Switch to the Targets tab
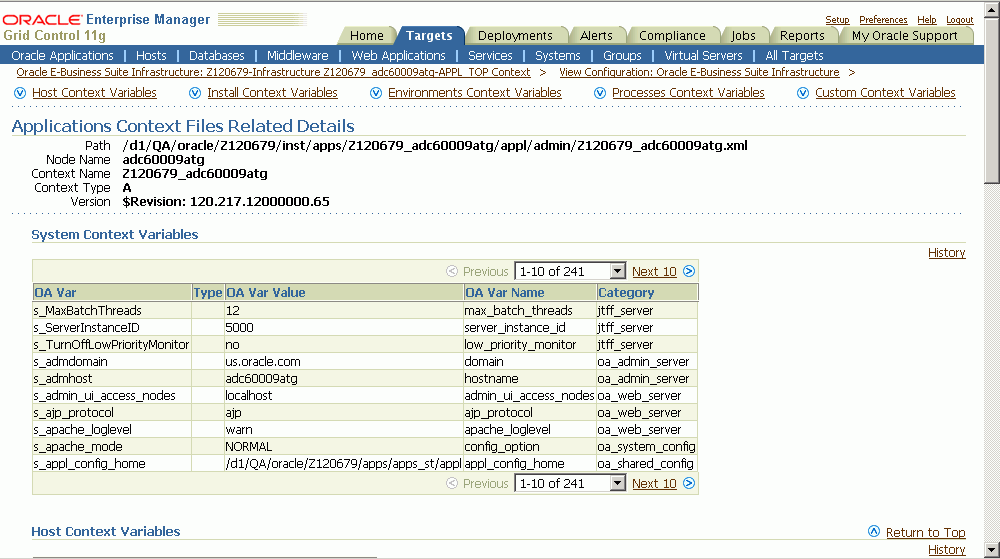Screen dimensions: 1000x559 (429, 36)
